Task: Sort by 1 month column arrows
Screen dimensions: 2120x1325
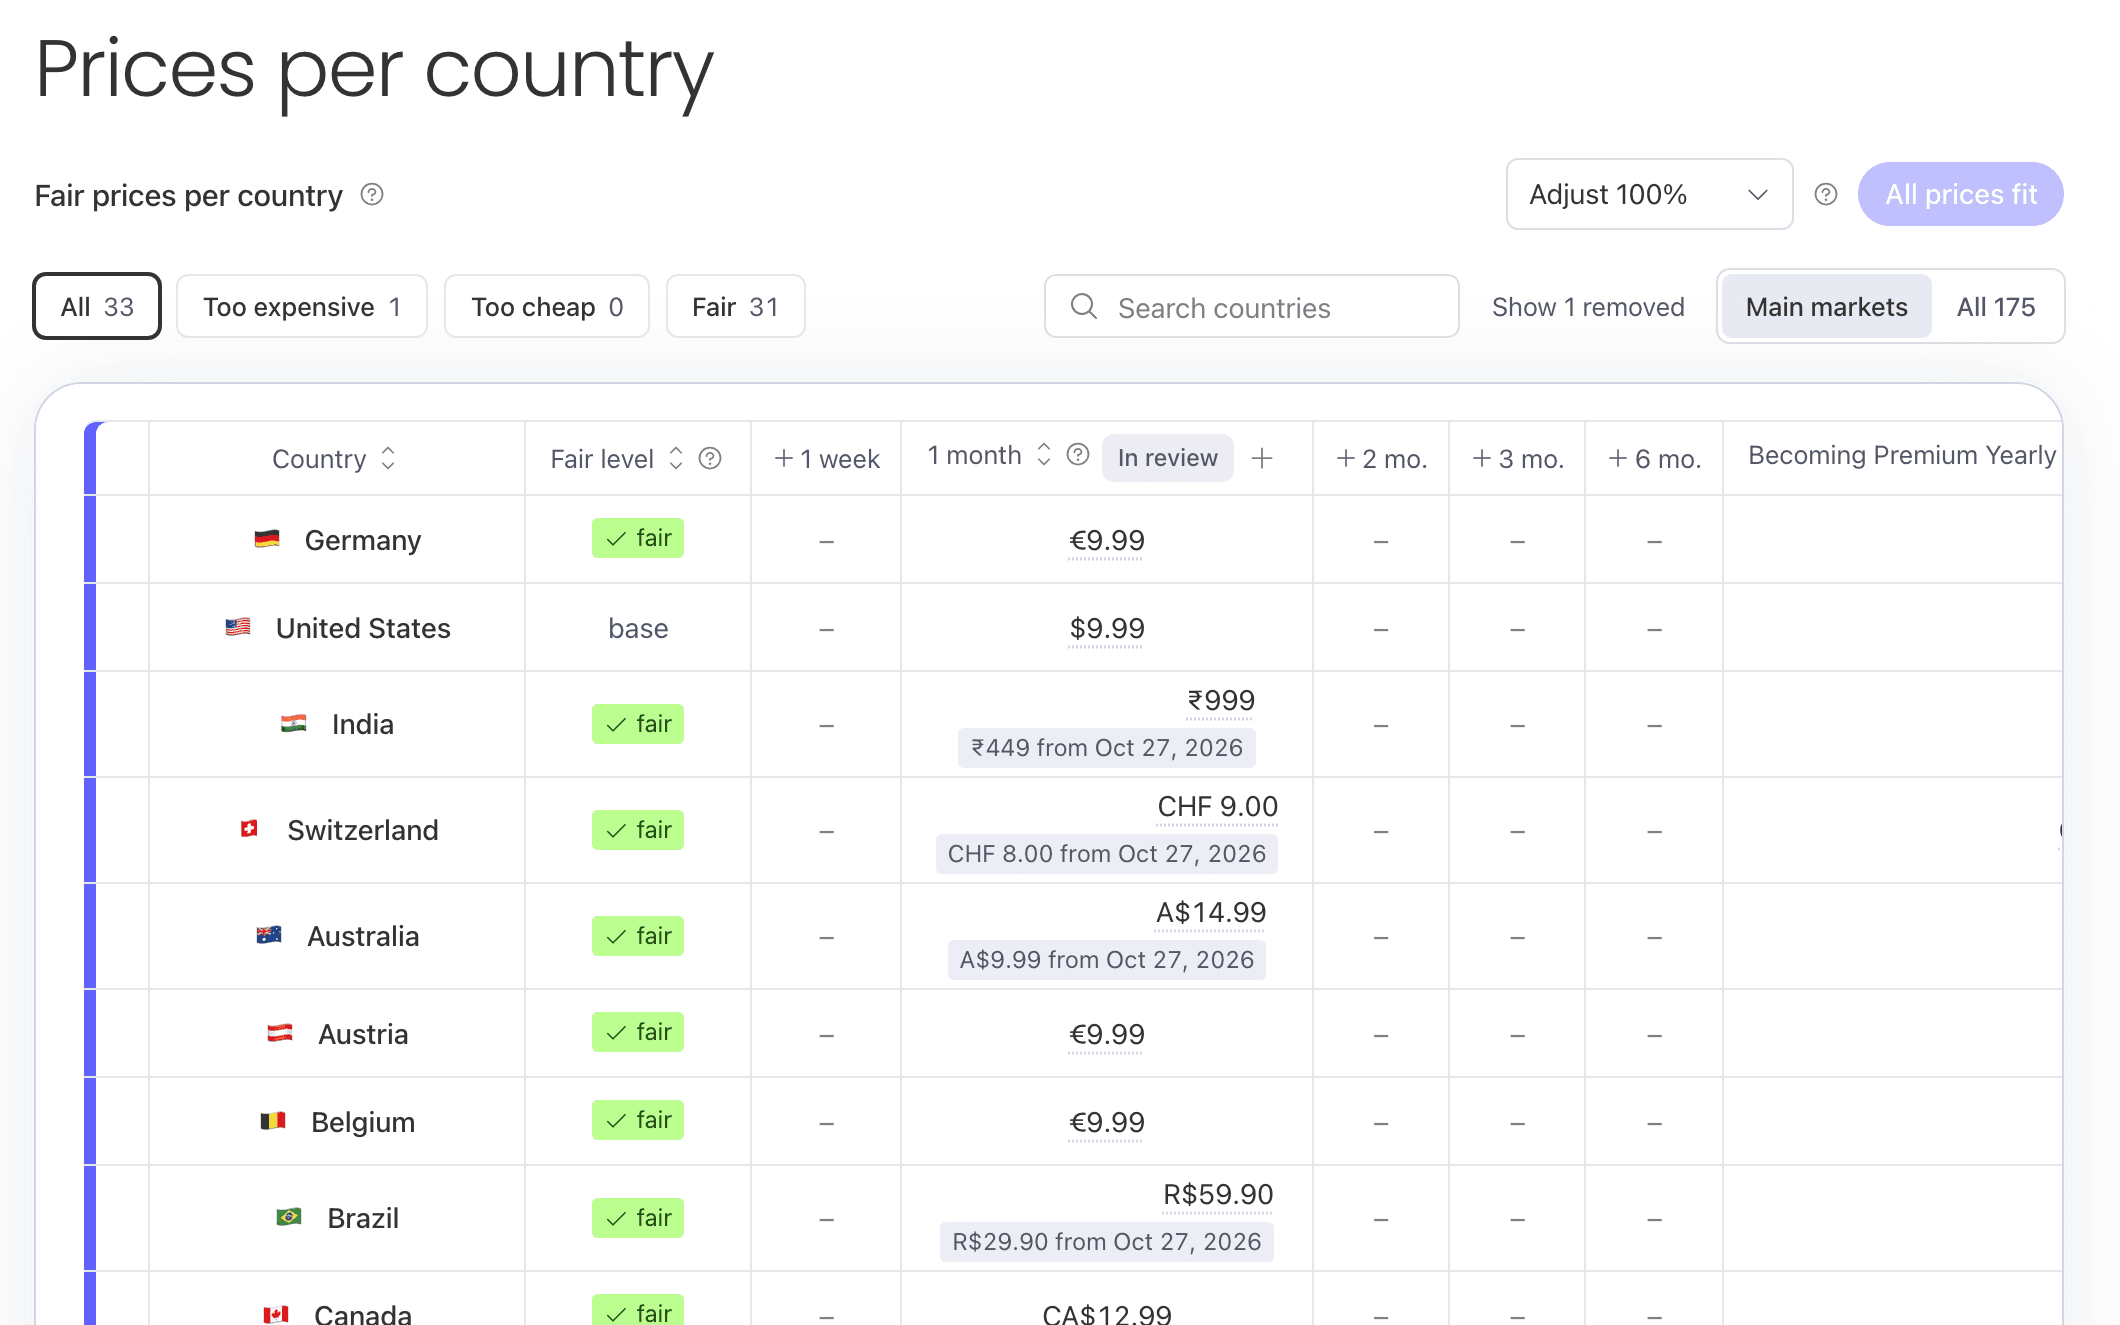Action: coord(1044,455)
